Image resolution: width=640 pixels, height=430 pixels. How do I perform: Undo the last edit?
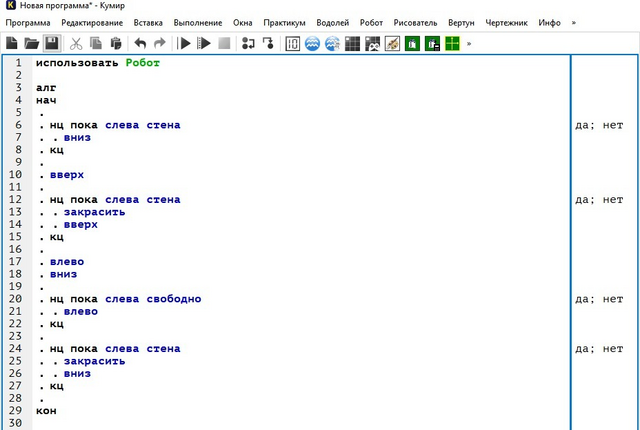pos(140,43)
